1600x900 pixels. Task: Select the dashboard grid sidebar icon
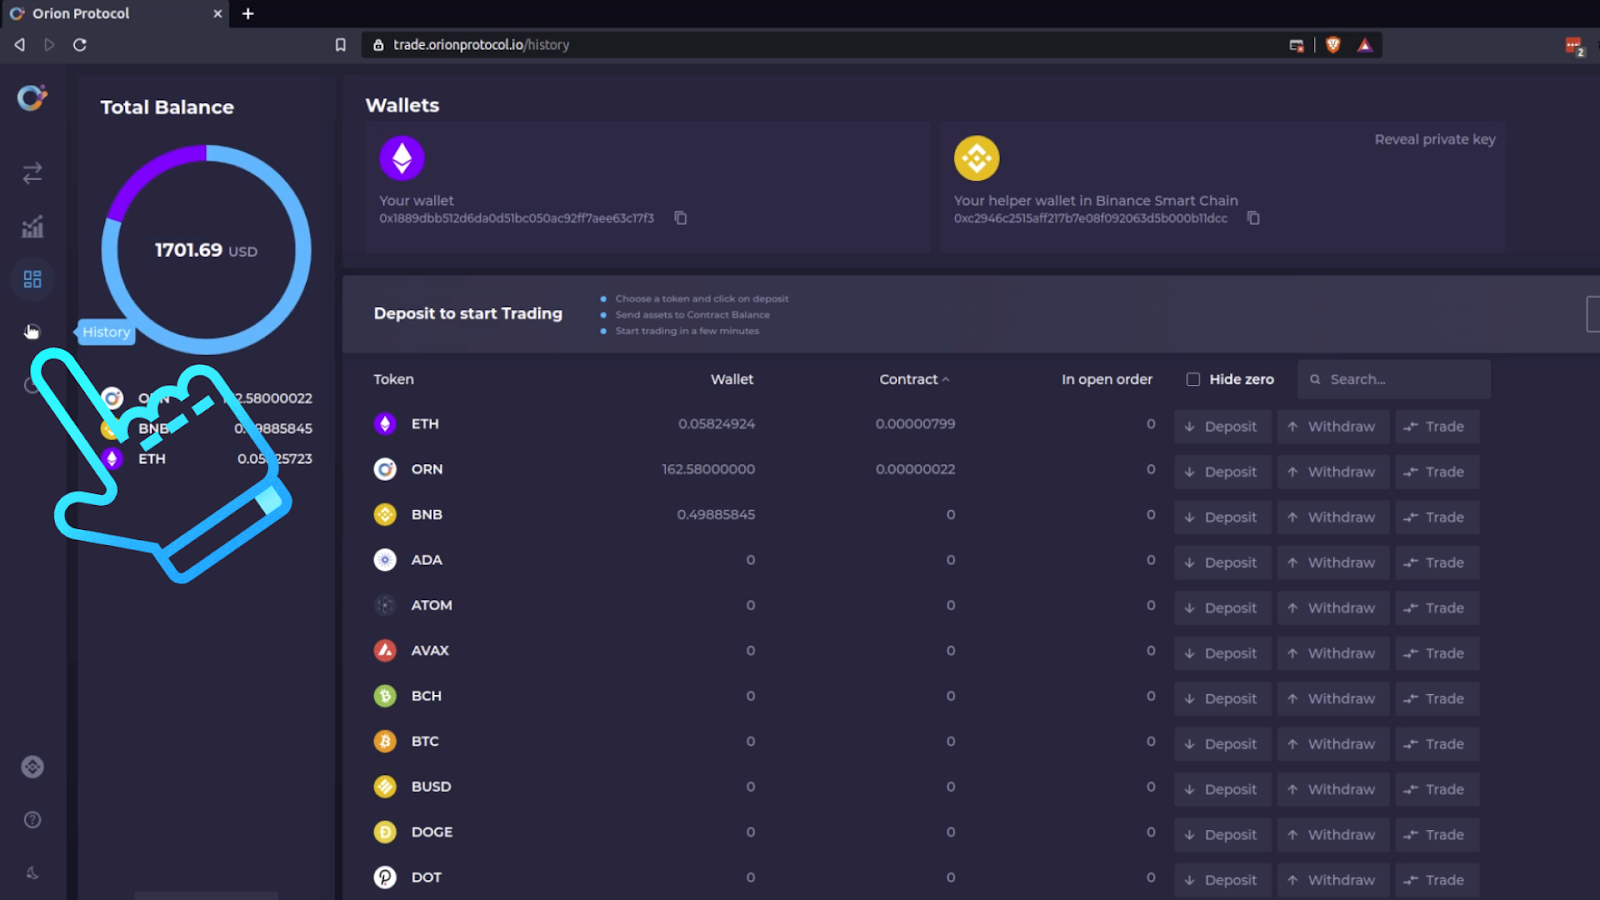point(32,279)
